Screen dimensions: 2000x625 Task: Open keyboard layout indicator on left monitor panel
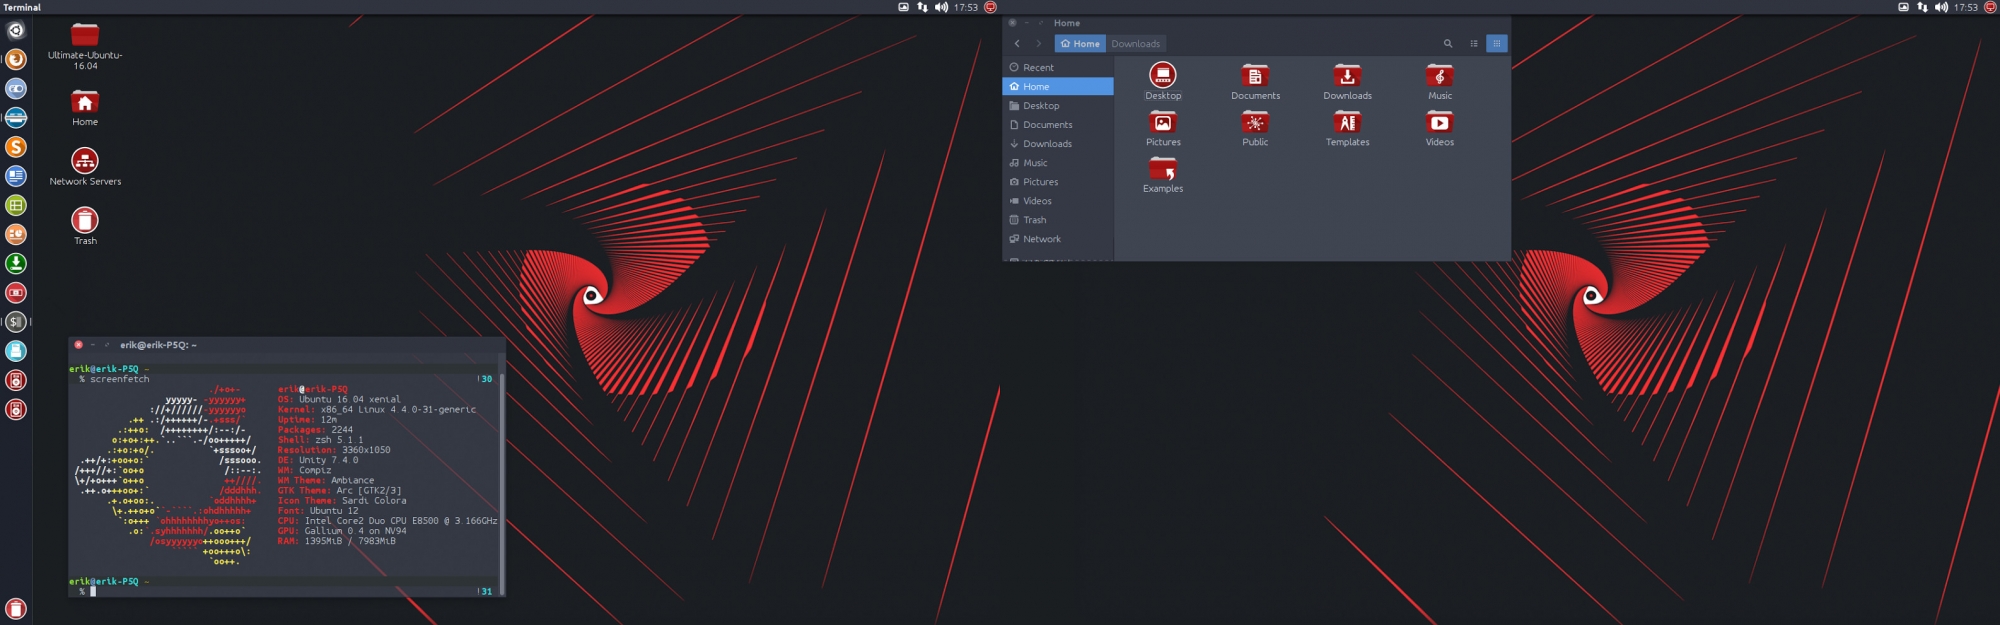903,7
